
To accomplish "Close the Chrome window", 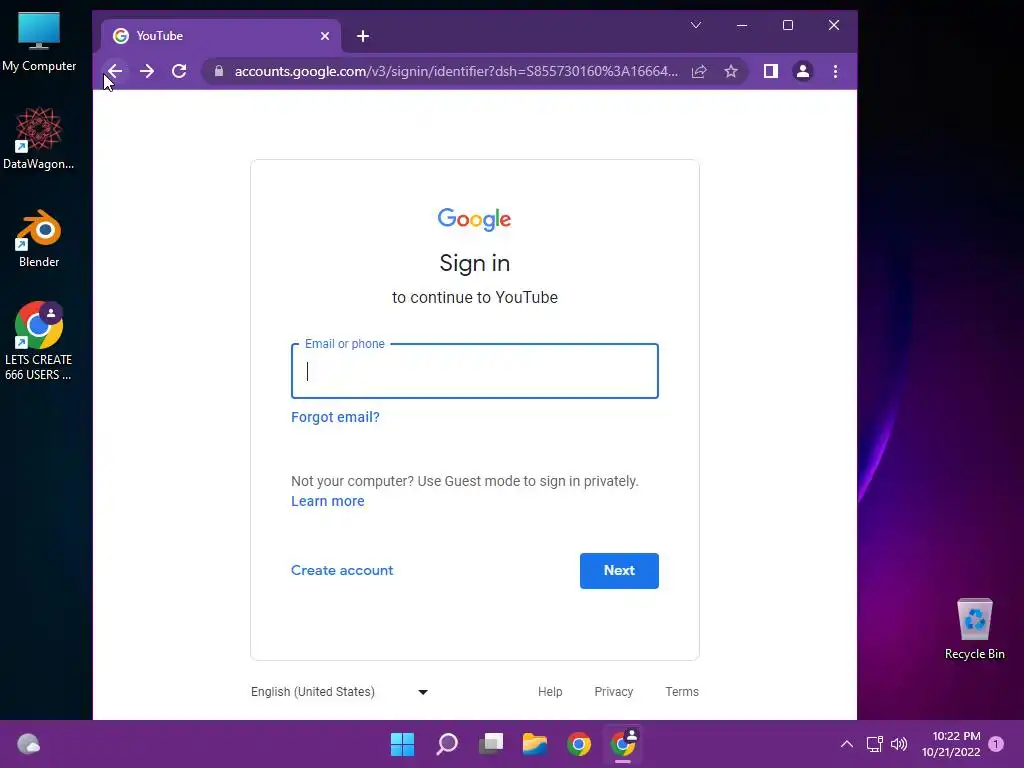I will [x=834, y=25].
